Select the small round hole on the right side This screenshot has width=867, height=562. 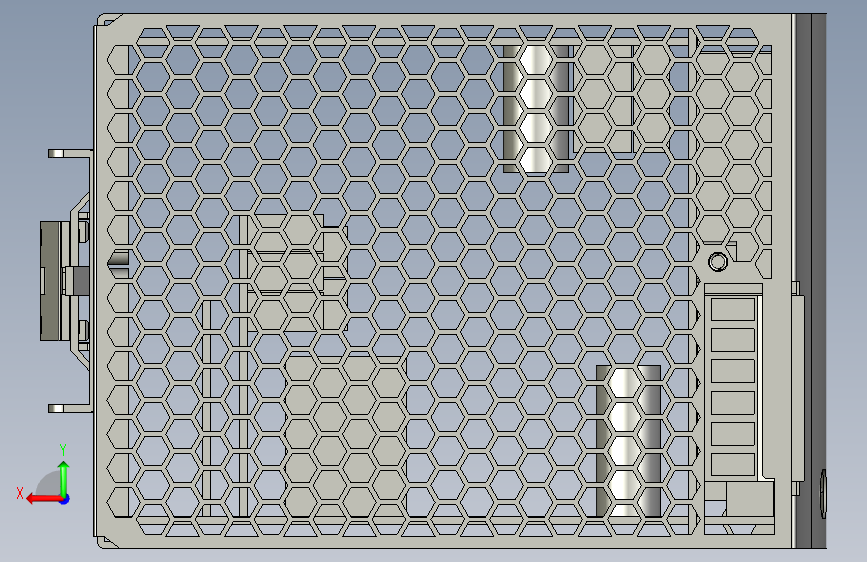coord(718,262)
